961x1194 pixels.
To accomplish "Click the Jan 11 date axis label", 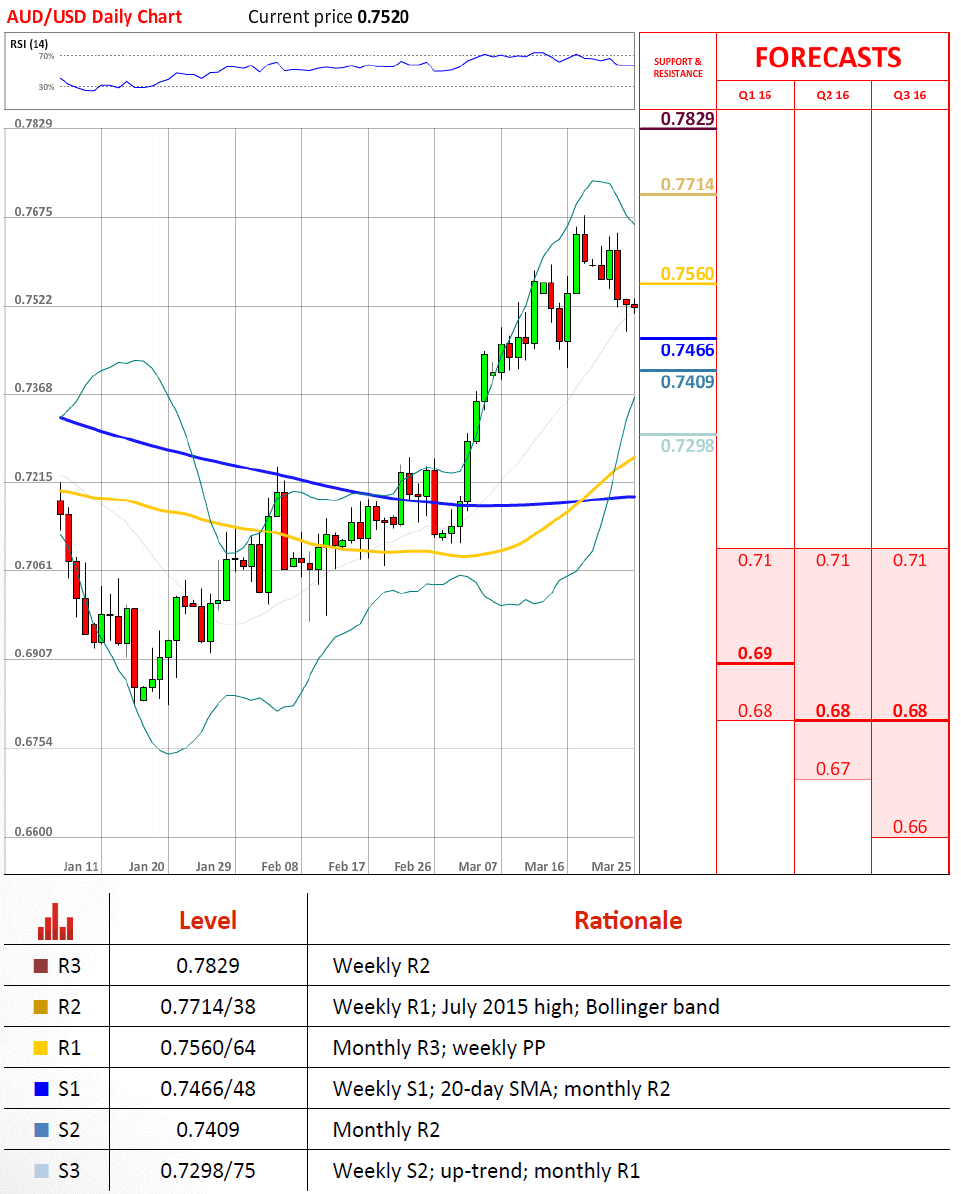I will pyautogui.click(x=81, y=867).
